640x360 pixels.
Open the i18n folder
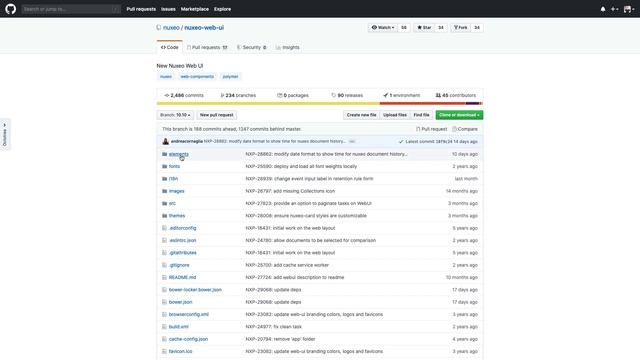pos(173,179)
